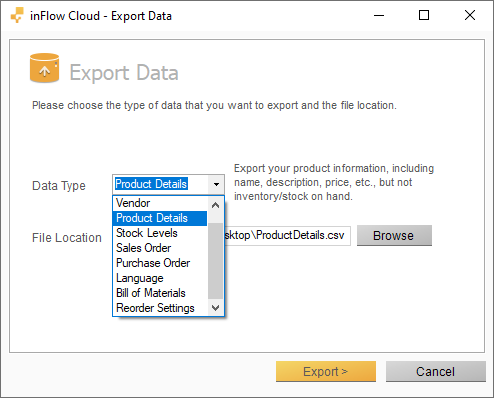This screenshot has height=398, width=494.
Task: Select Vendor from the data type list
Action: coord(160,203)
